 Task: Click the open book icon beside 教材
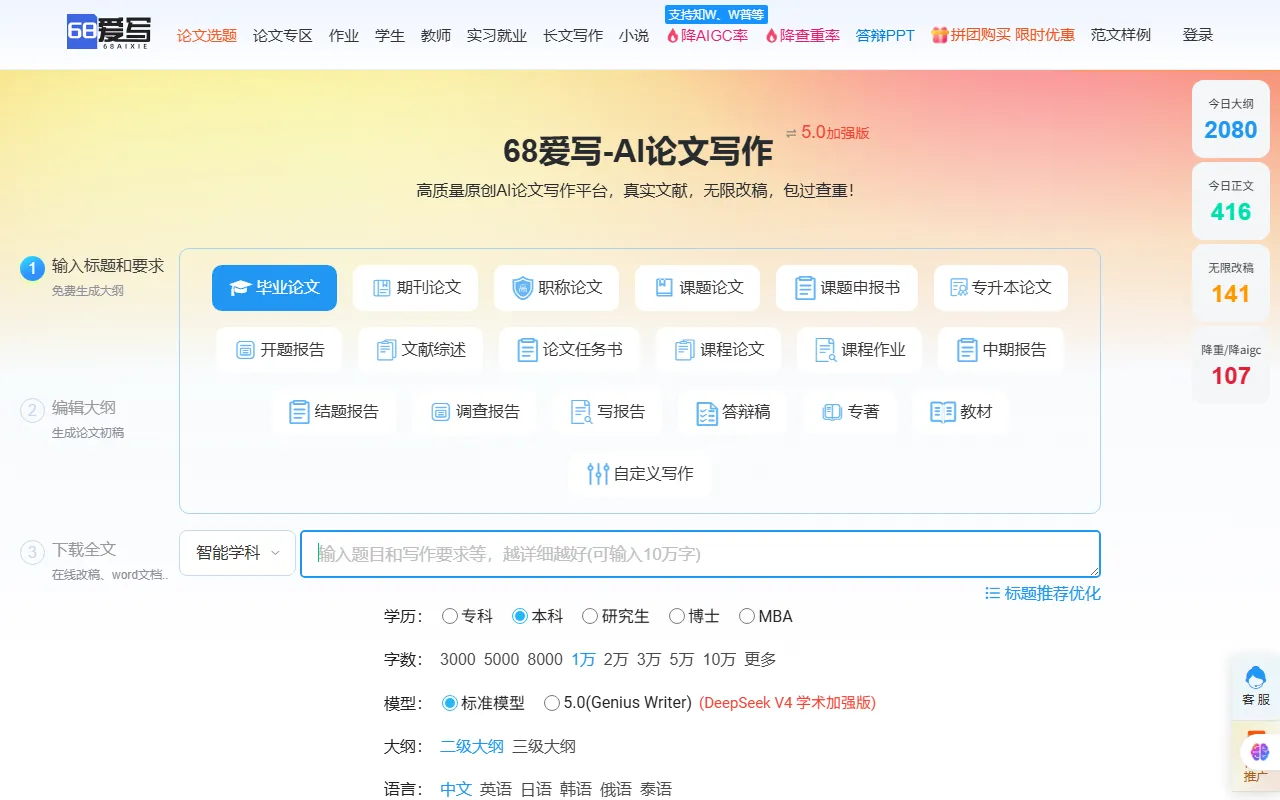tap(943, 412)
